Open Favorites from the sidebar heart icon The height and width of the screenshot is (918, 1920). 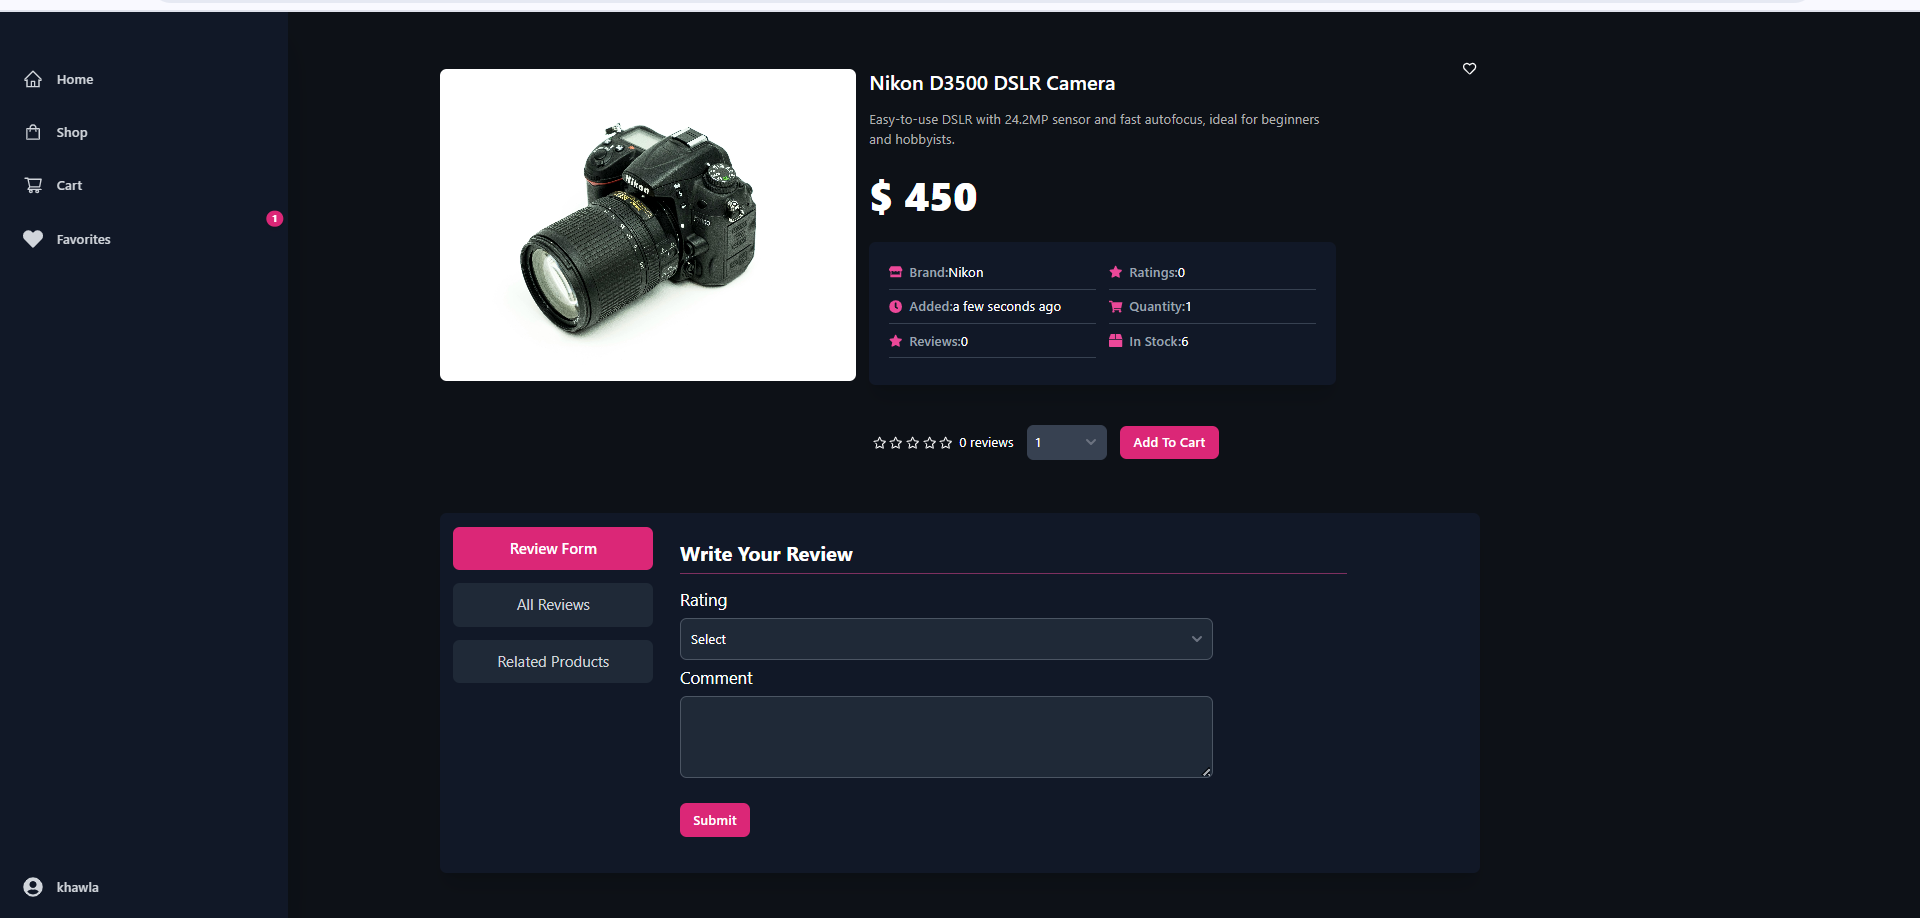32,238
